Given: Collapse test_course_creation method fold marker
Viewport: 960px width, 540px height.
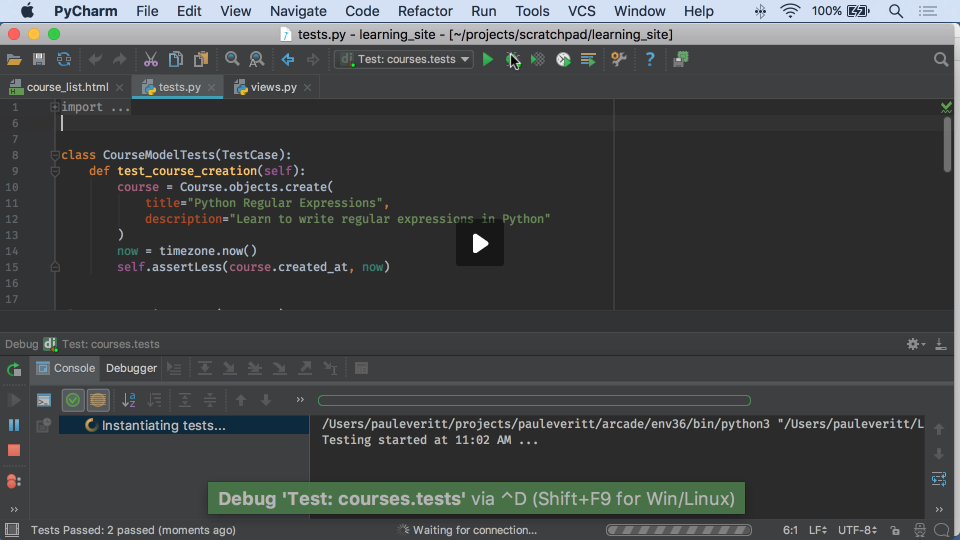Looking at the screenshot, I should [x=54, y=171].
